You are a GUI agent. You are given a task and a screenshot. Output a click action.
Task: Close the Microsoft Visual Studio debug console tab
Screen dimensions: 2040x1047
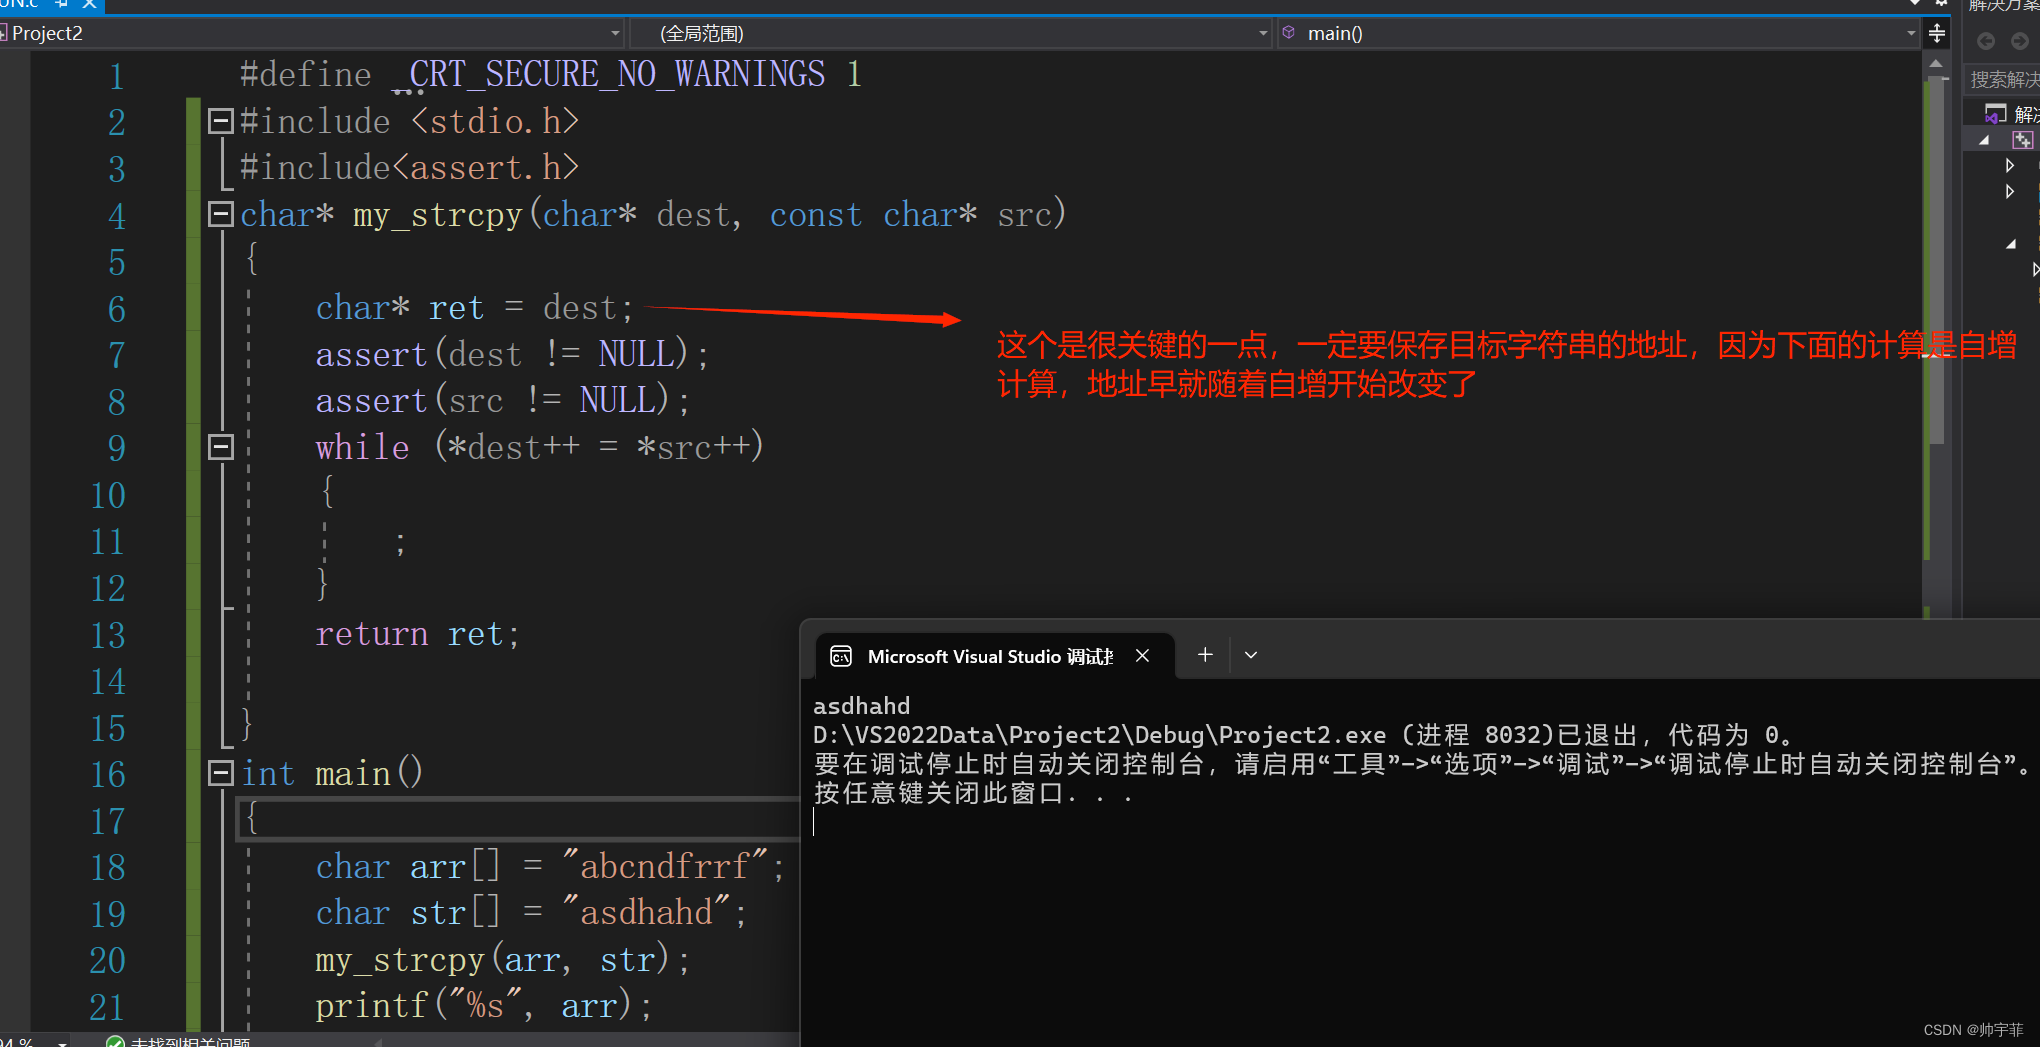pyautogui.click(x=1142, y=656)
